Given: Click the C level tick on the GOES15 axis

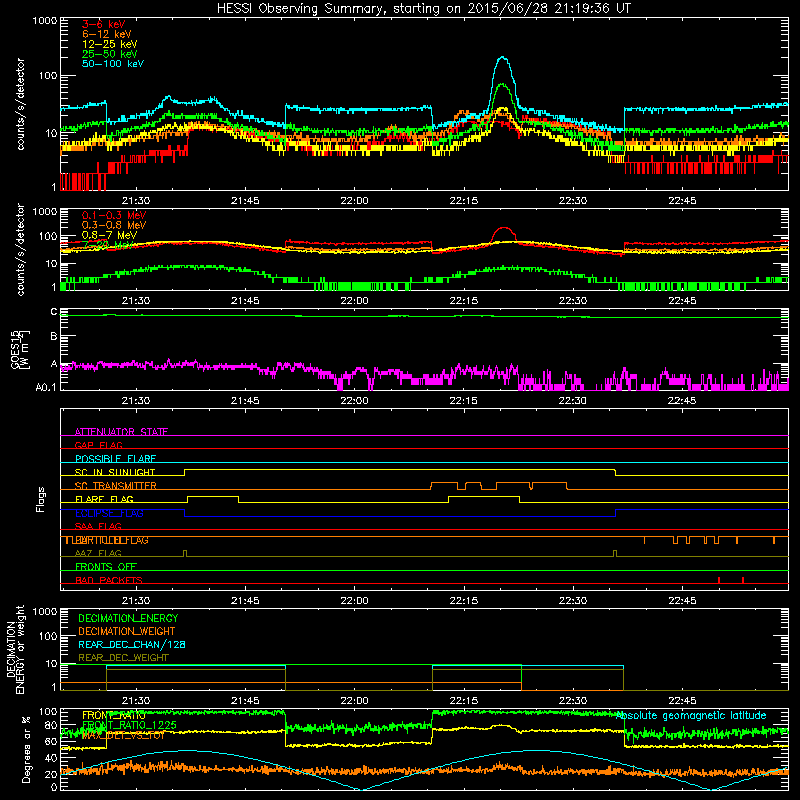Looking at the screenshot, I should tap(54, 311).
